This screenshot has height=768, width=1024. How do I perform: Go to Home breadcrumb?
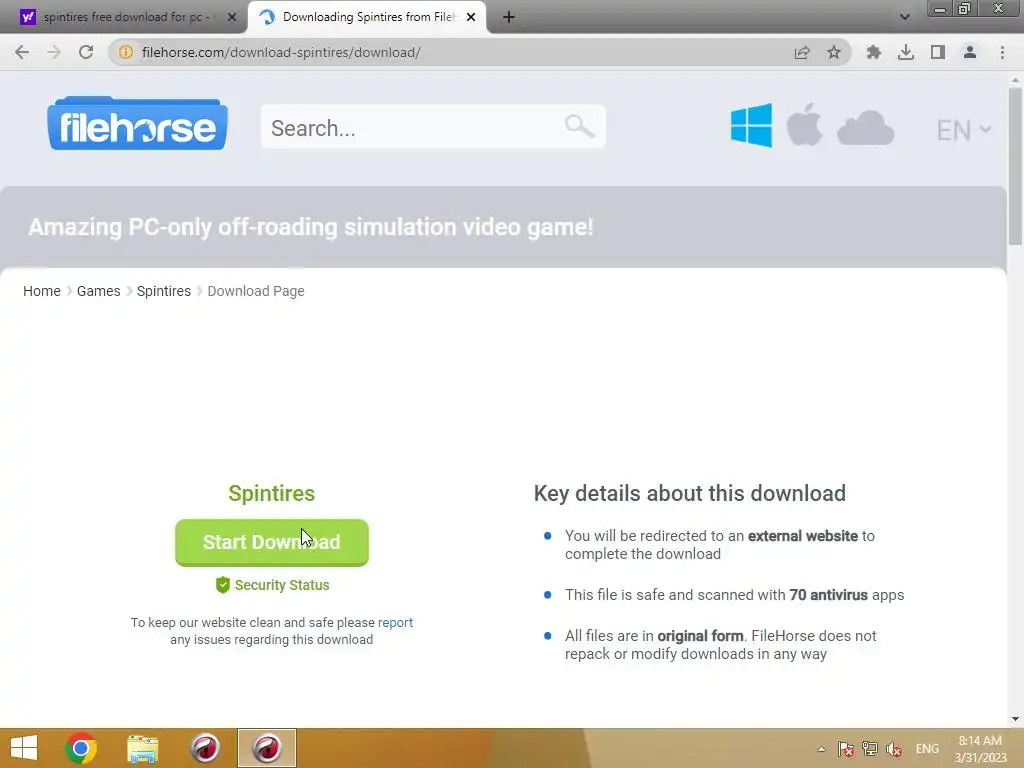(42, 291)
